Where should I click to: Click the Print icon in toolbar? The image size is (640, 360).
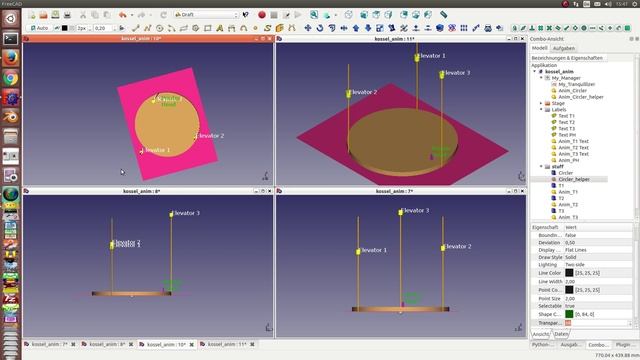coord(67,15)
